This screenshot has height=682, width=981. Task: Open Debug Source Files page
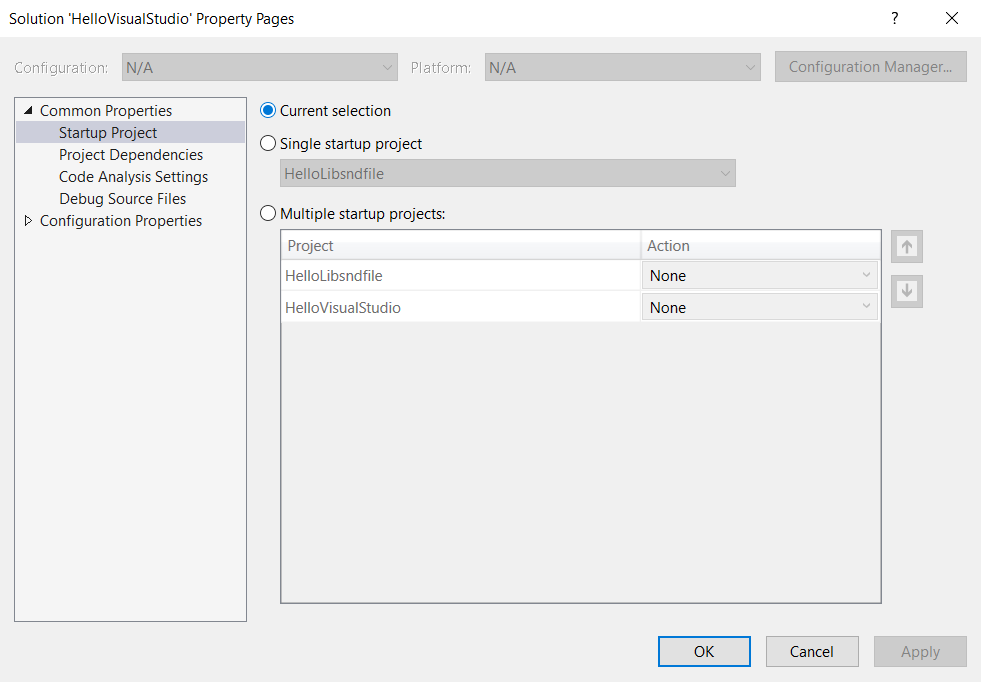pyautogui.click(x=123, y=198)
